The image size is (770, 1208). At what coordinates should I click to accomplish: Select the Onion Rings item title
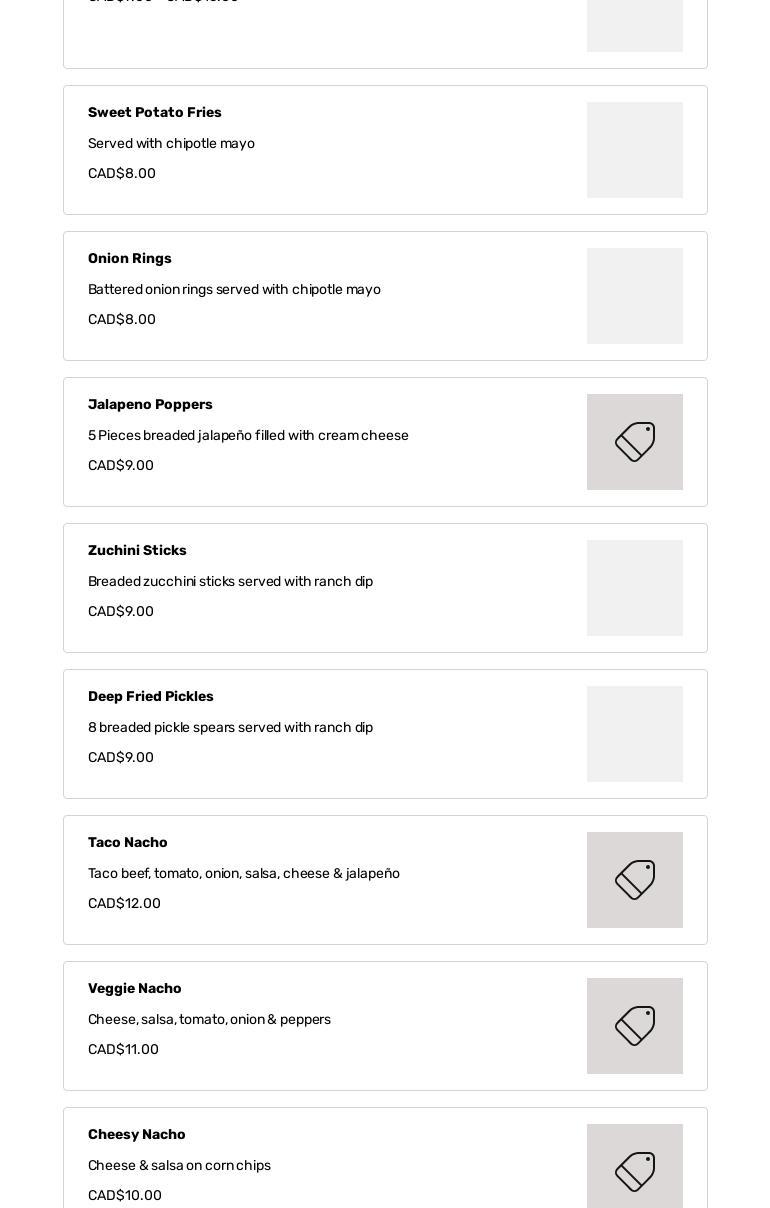click(x=130, y=259)
